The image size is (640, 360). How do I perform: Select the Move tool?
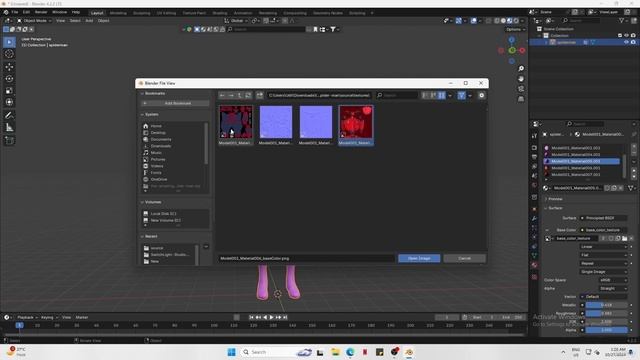[9, 67]
